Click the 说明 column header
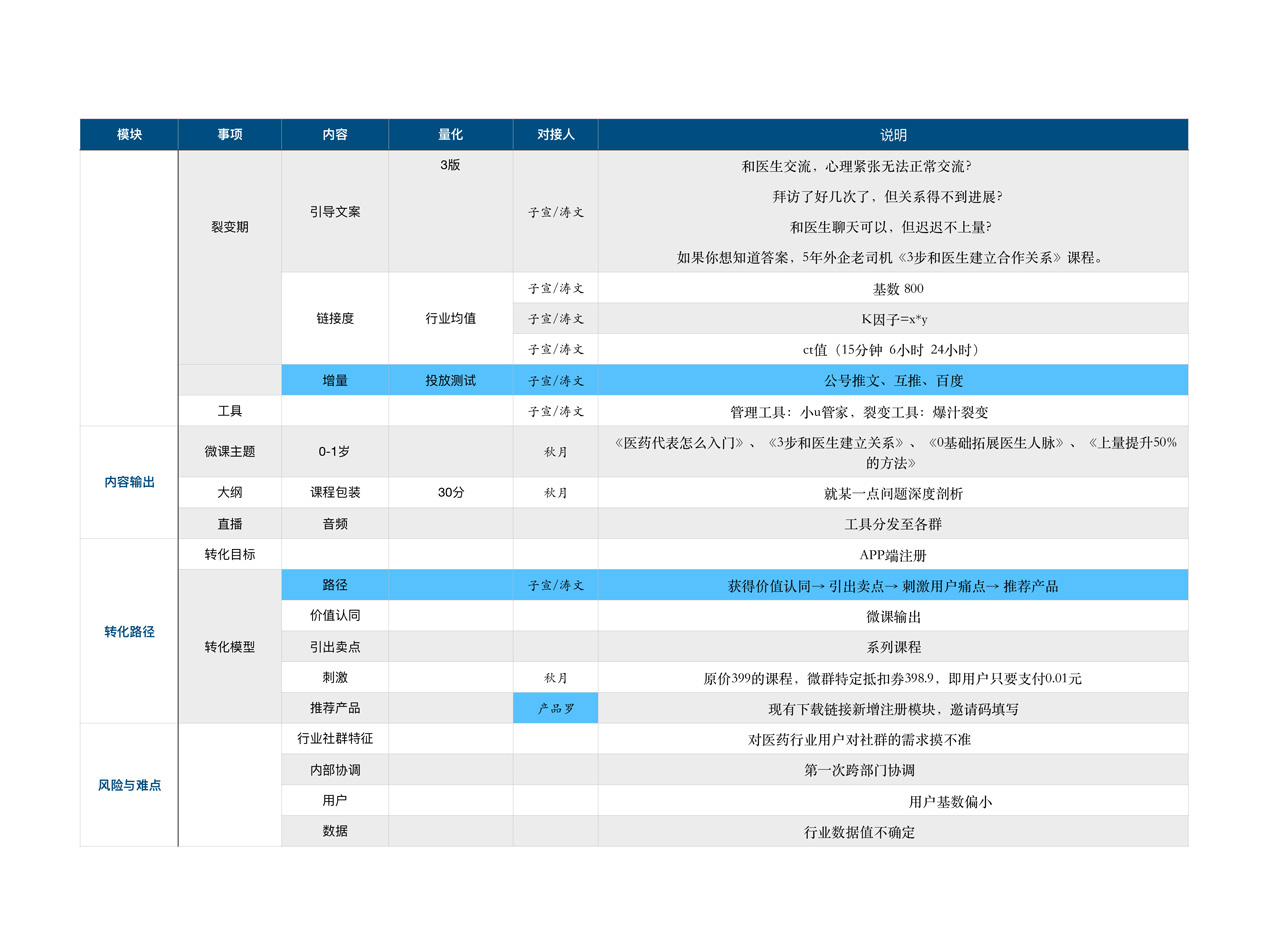 [x=893, y=134]
